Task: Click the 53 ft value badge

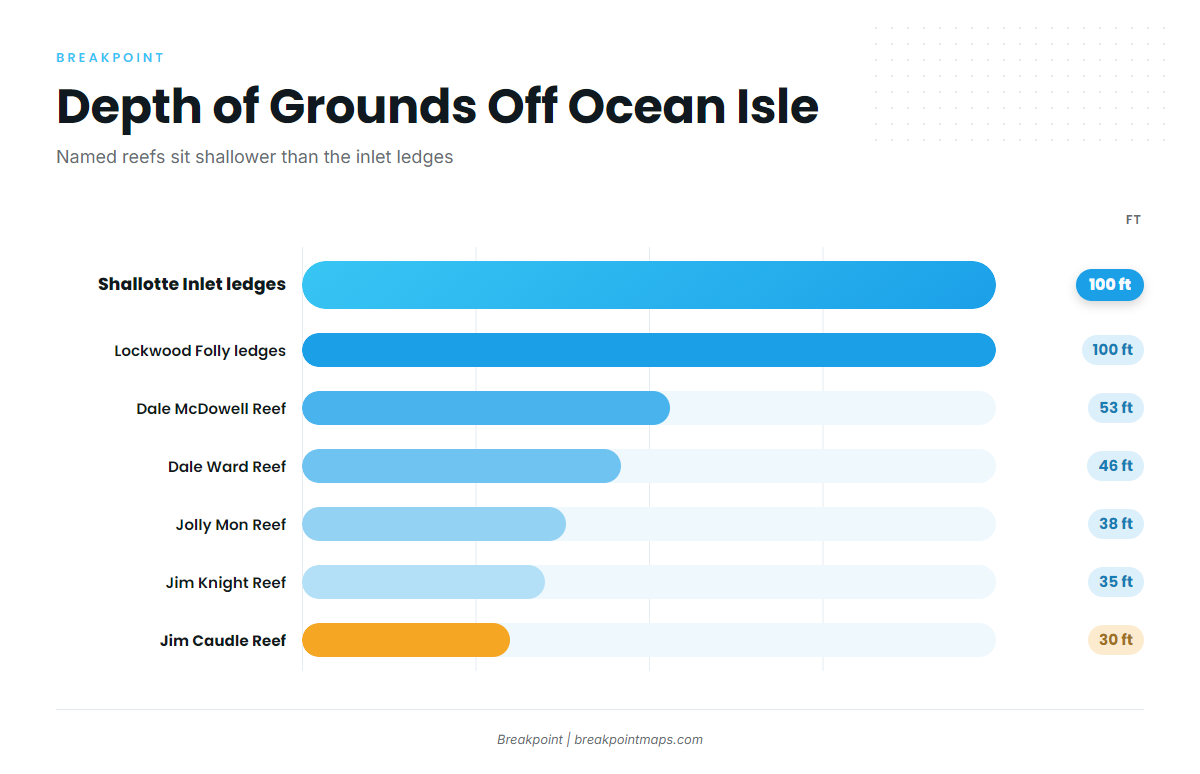Action: (1116, 408)
